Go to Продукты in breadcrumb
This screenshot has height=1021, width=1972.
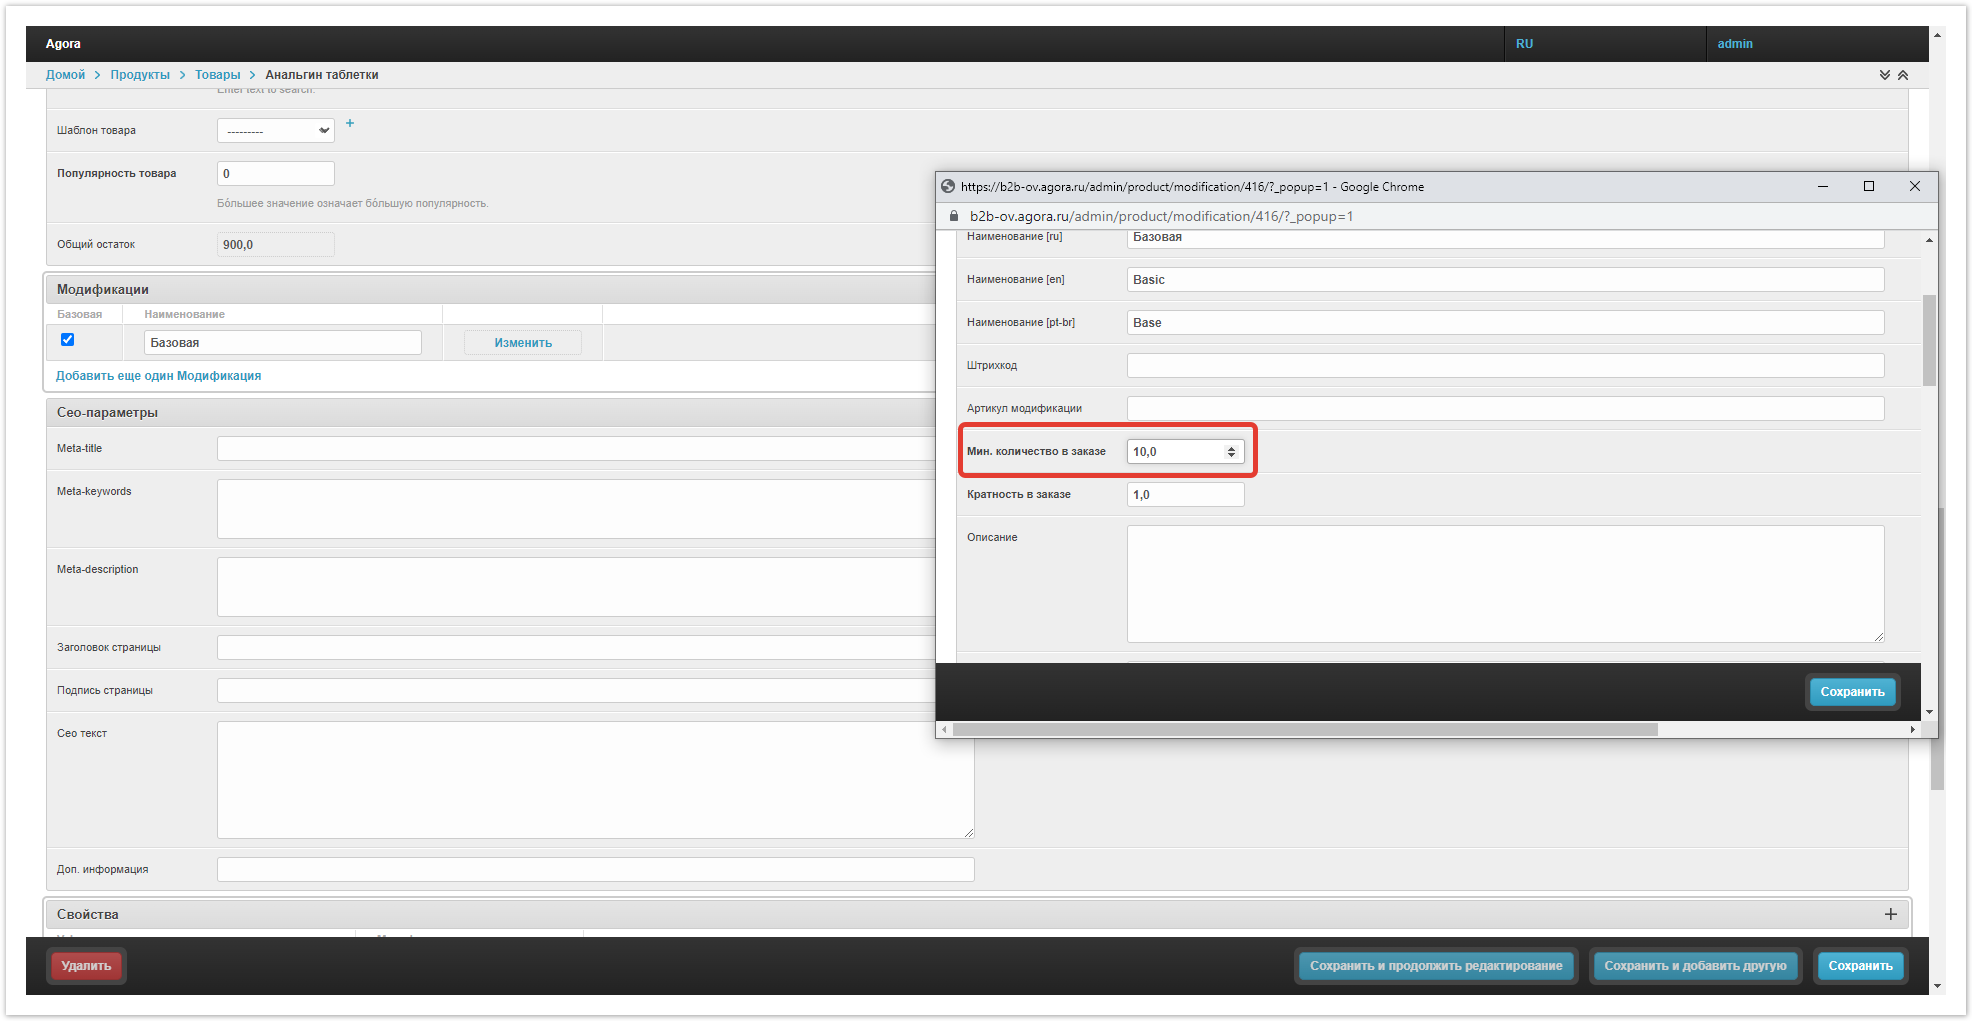tap(140, 75)
